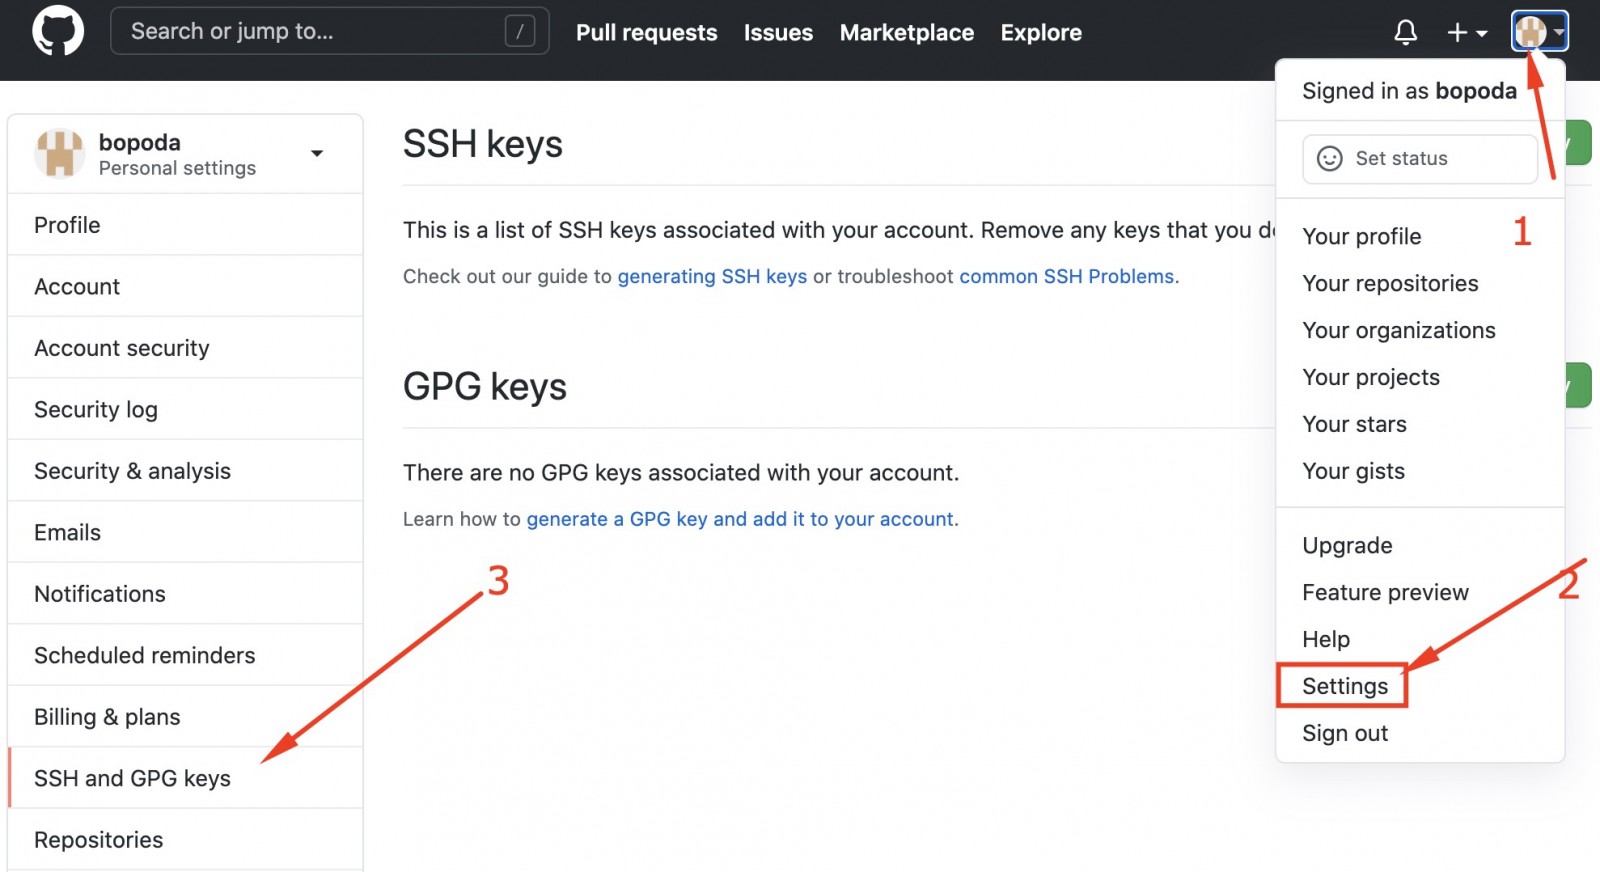Open the guide to generating SSH keys

(x=711, y=276)
